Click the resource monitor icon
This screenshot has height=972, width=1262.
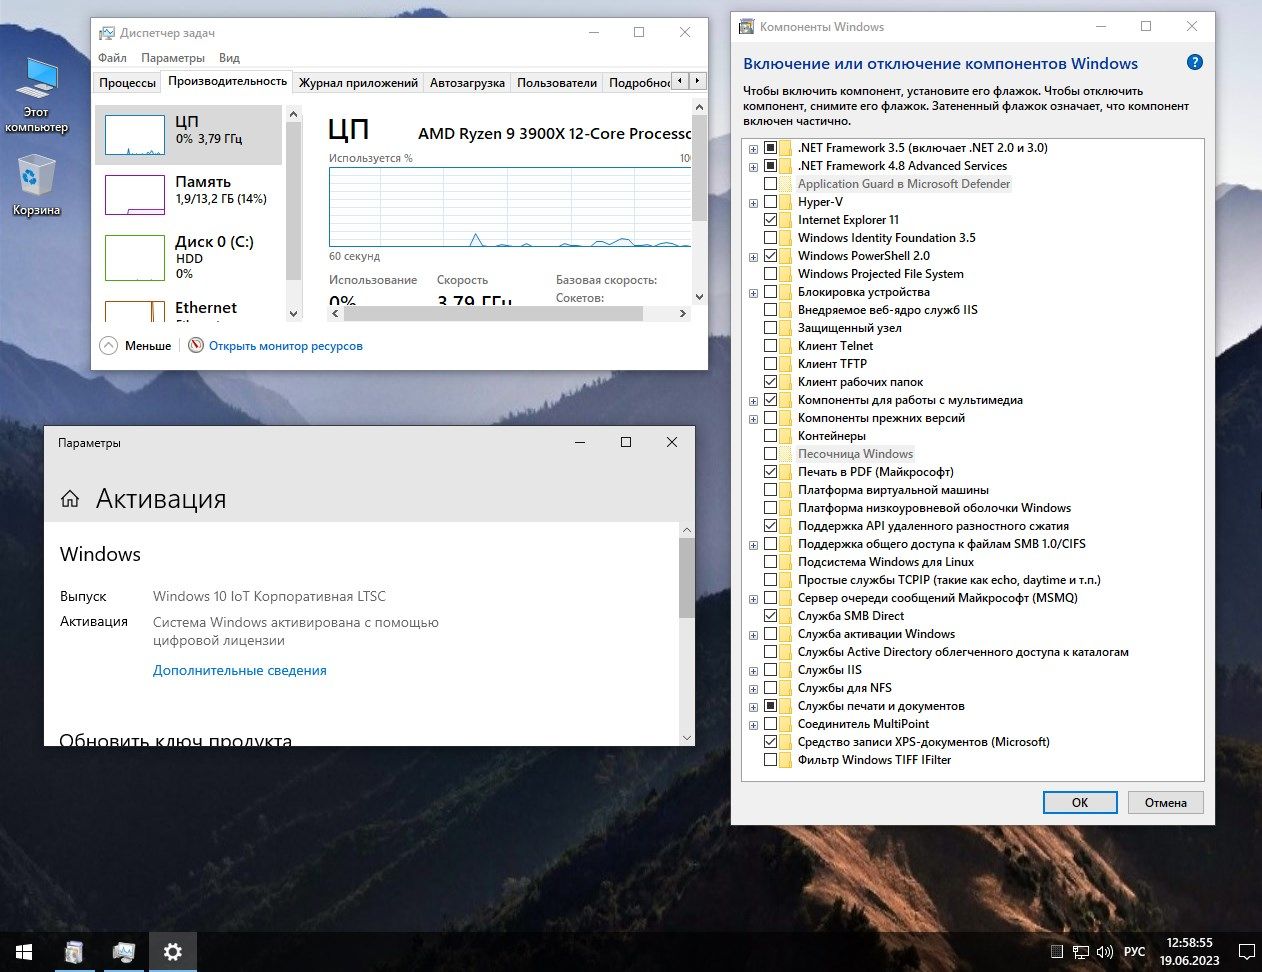coord(196,345)
